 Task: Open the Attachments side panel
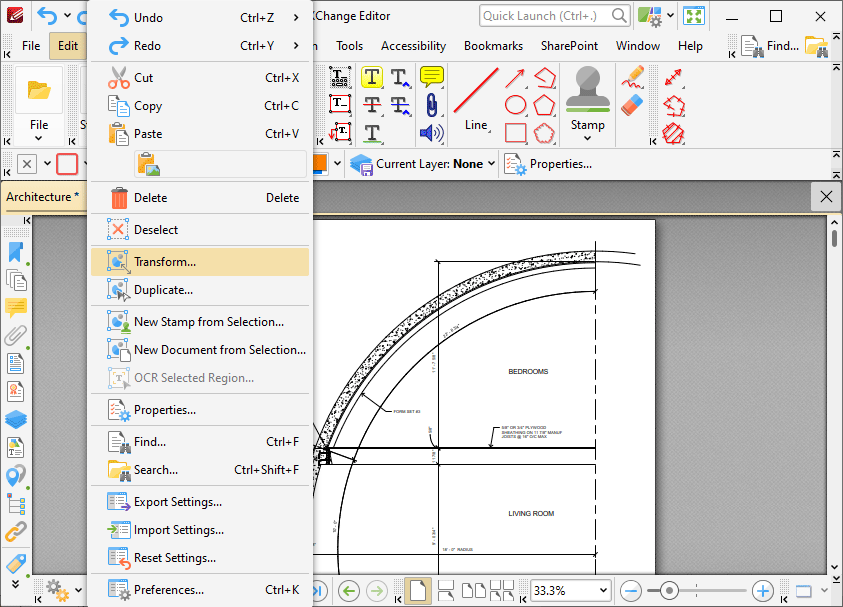16,335
